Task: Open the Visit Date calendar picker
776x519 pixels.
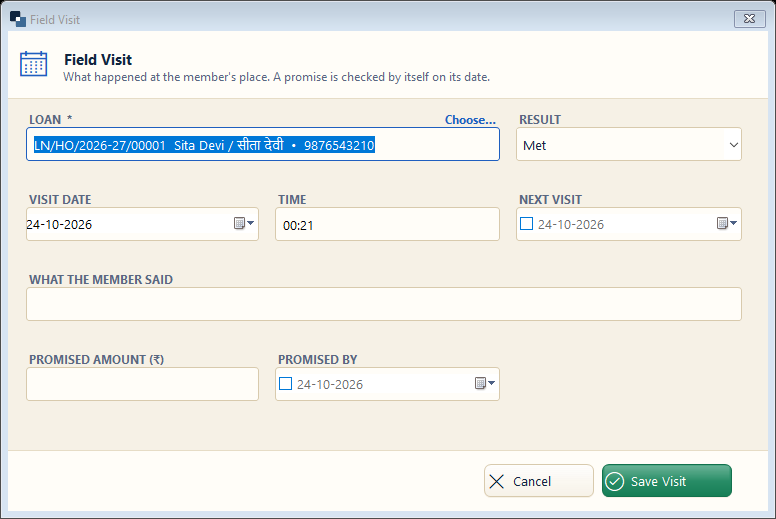Action: [x=244, y=224]
